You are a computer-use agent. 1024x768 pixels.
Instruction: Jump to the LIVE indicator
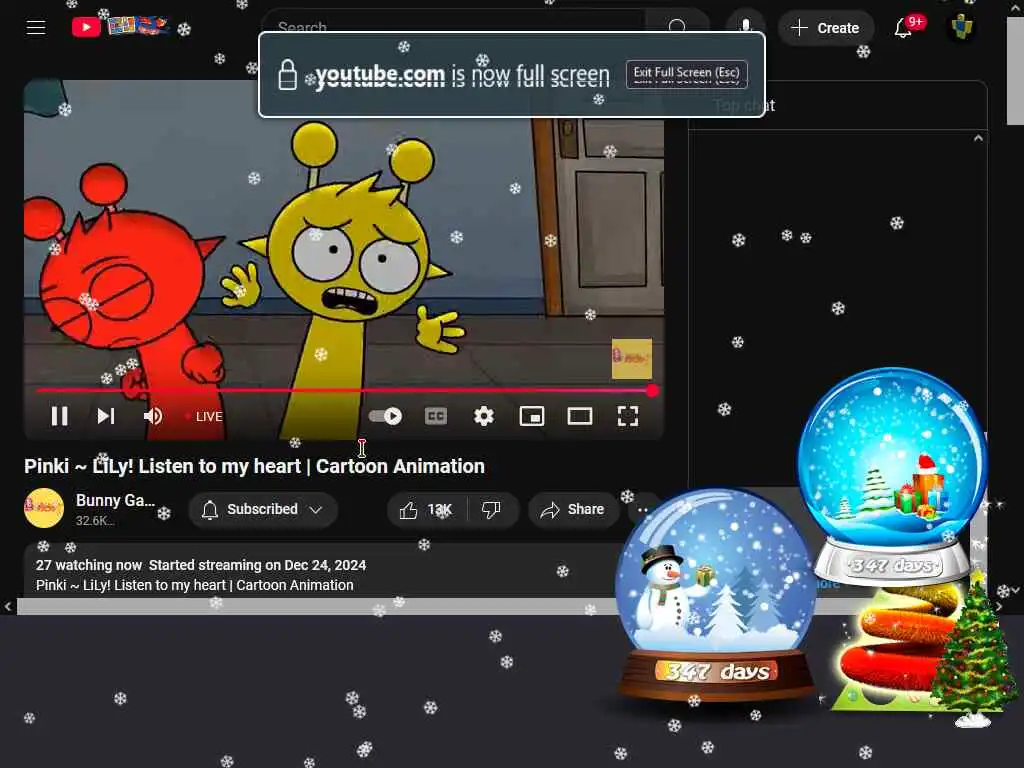coord(204,417)
